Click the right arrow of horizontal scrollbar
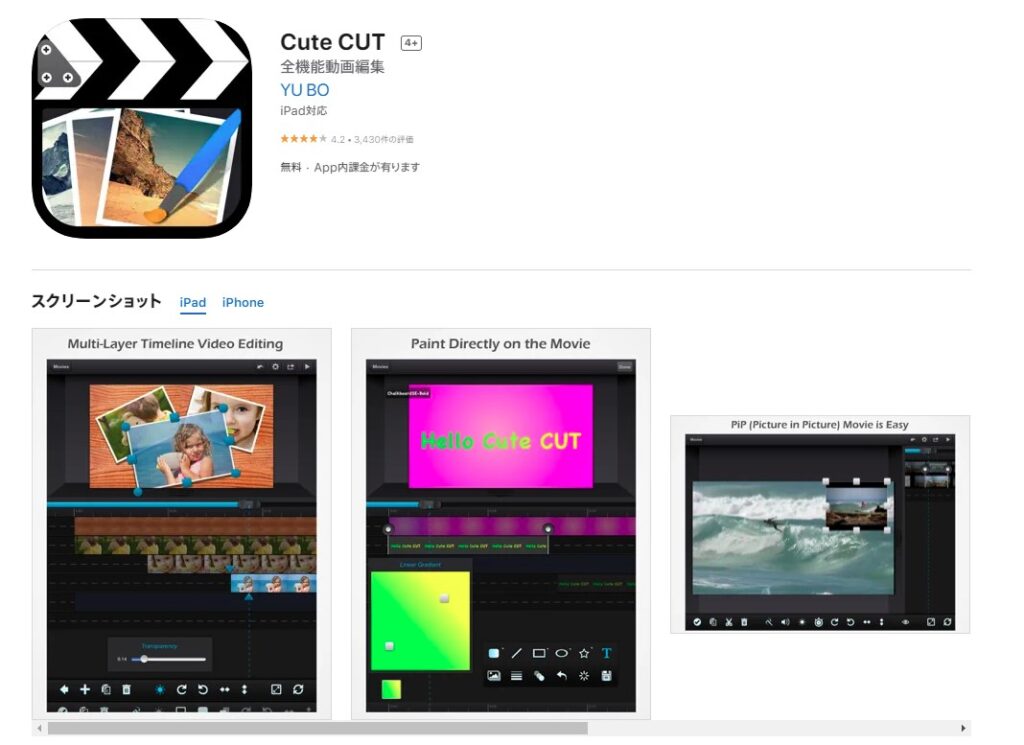1024x745 pixels. 963,729
